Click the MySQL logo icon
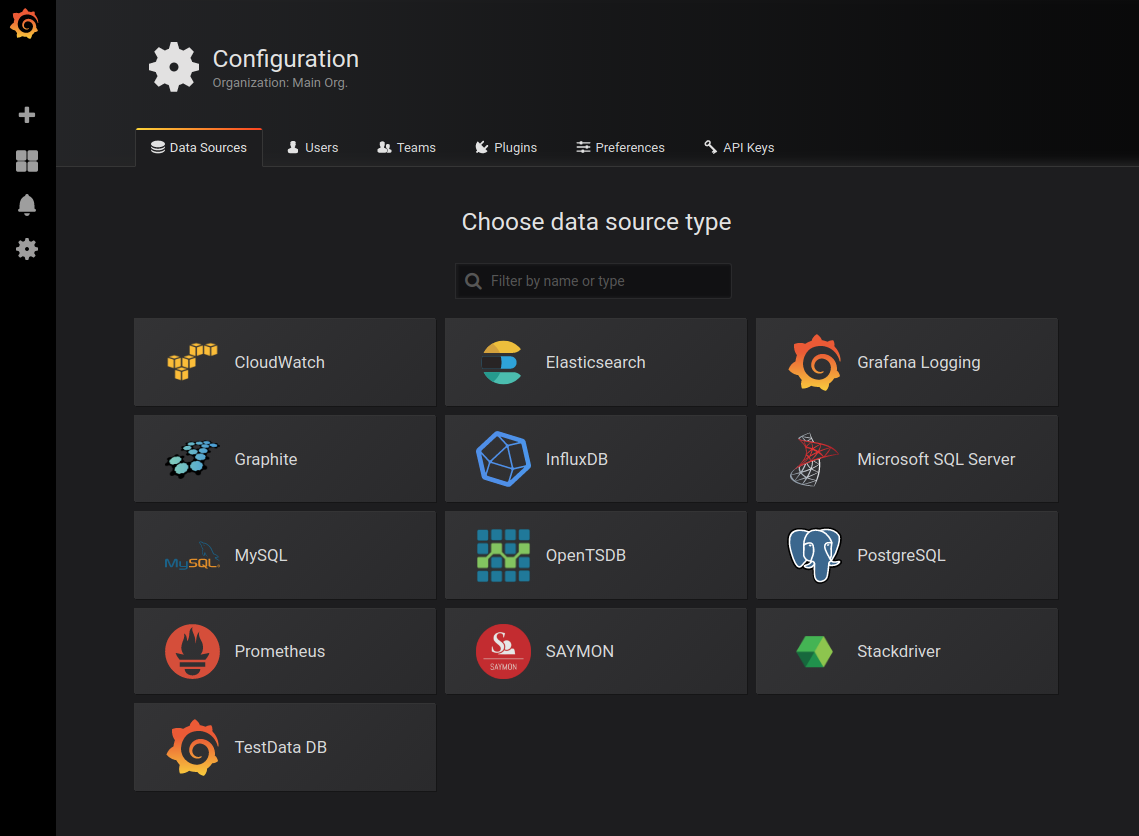 pos(192,556)
